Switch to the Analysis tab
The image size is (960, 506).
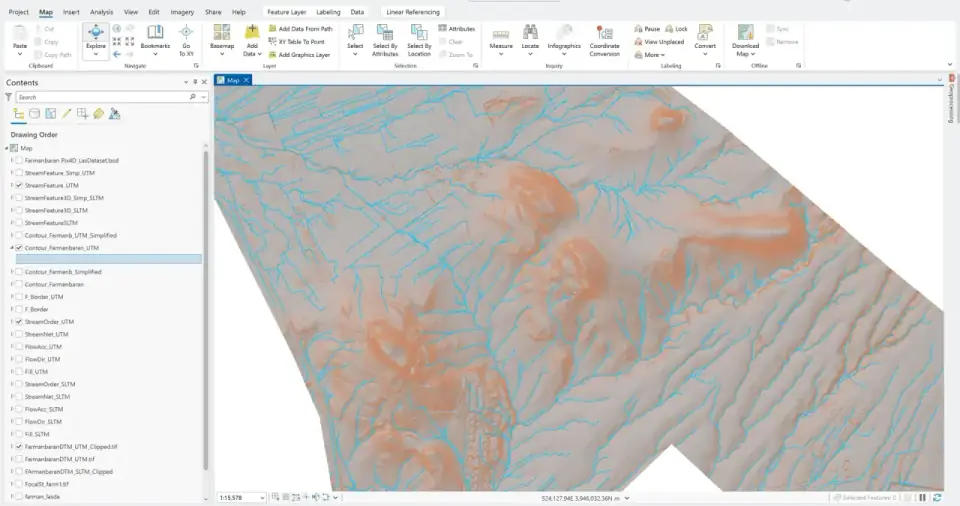point(101,12)
